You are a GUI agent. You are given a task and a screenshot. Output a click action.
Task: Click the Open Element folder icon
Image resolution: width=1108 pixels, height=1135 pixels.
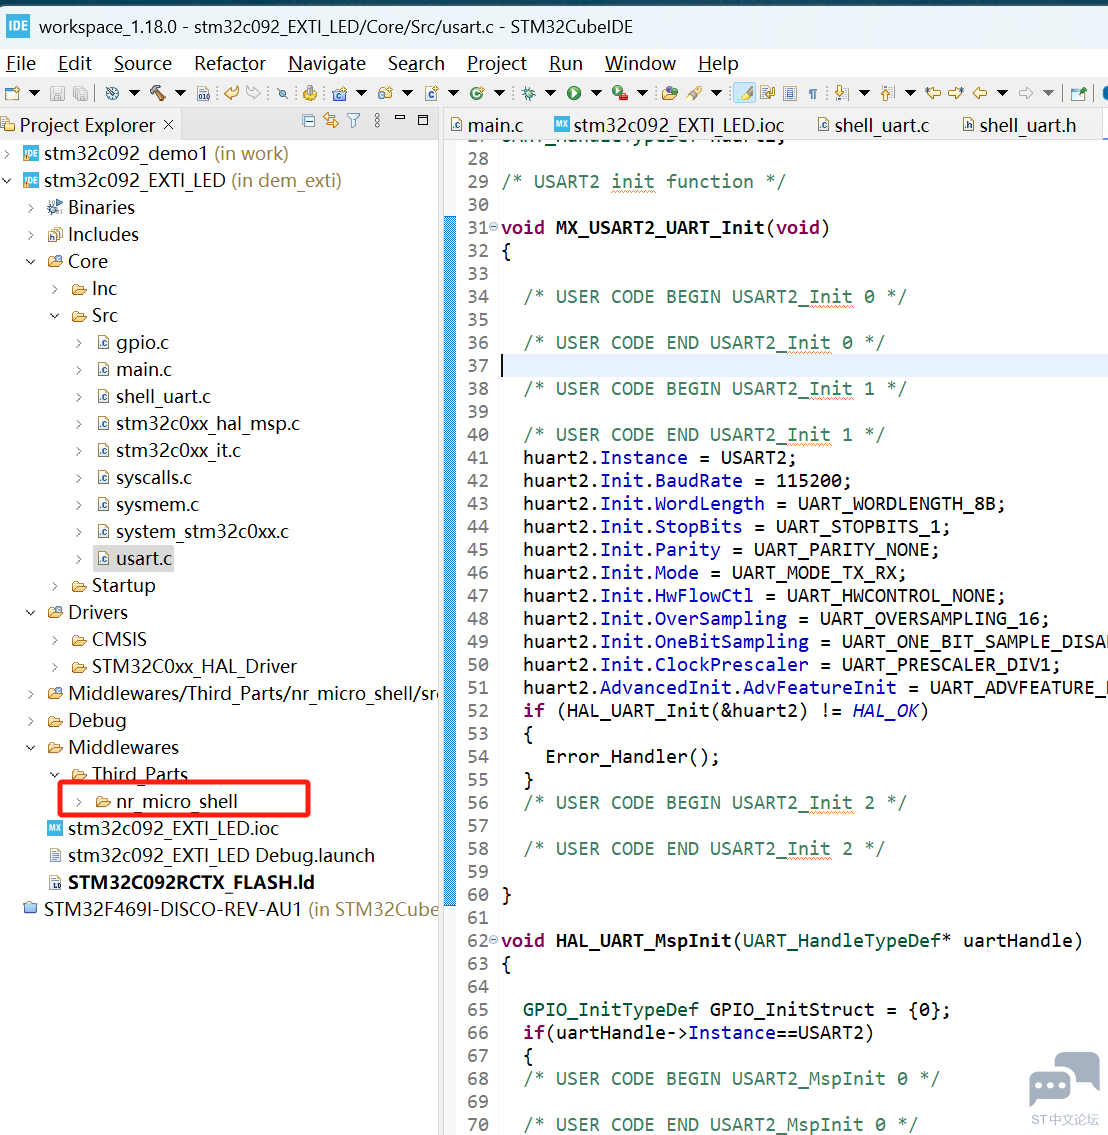669,93
